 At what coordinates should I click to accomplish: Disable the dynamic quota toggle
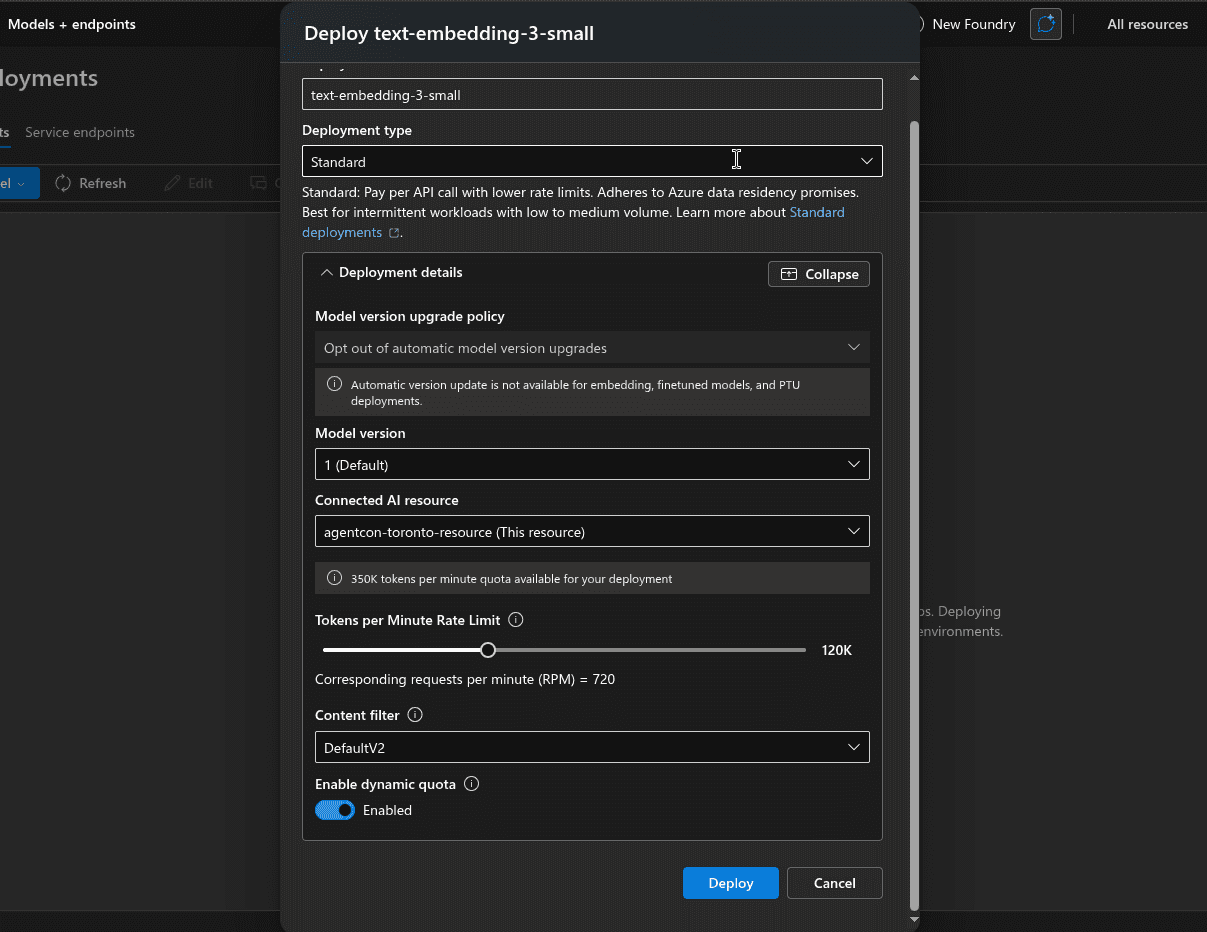click(x=335, y=810)
